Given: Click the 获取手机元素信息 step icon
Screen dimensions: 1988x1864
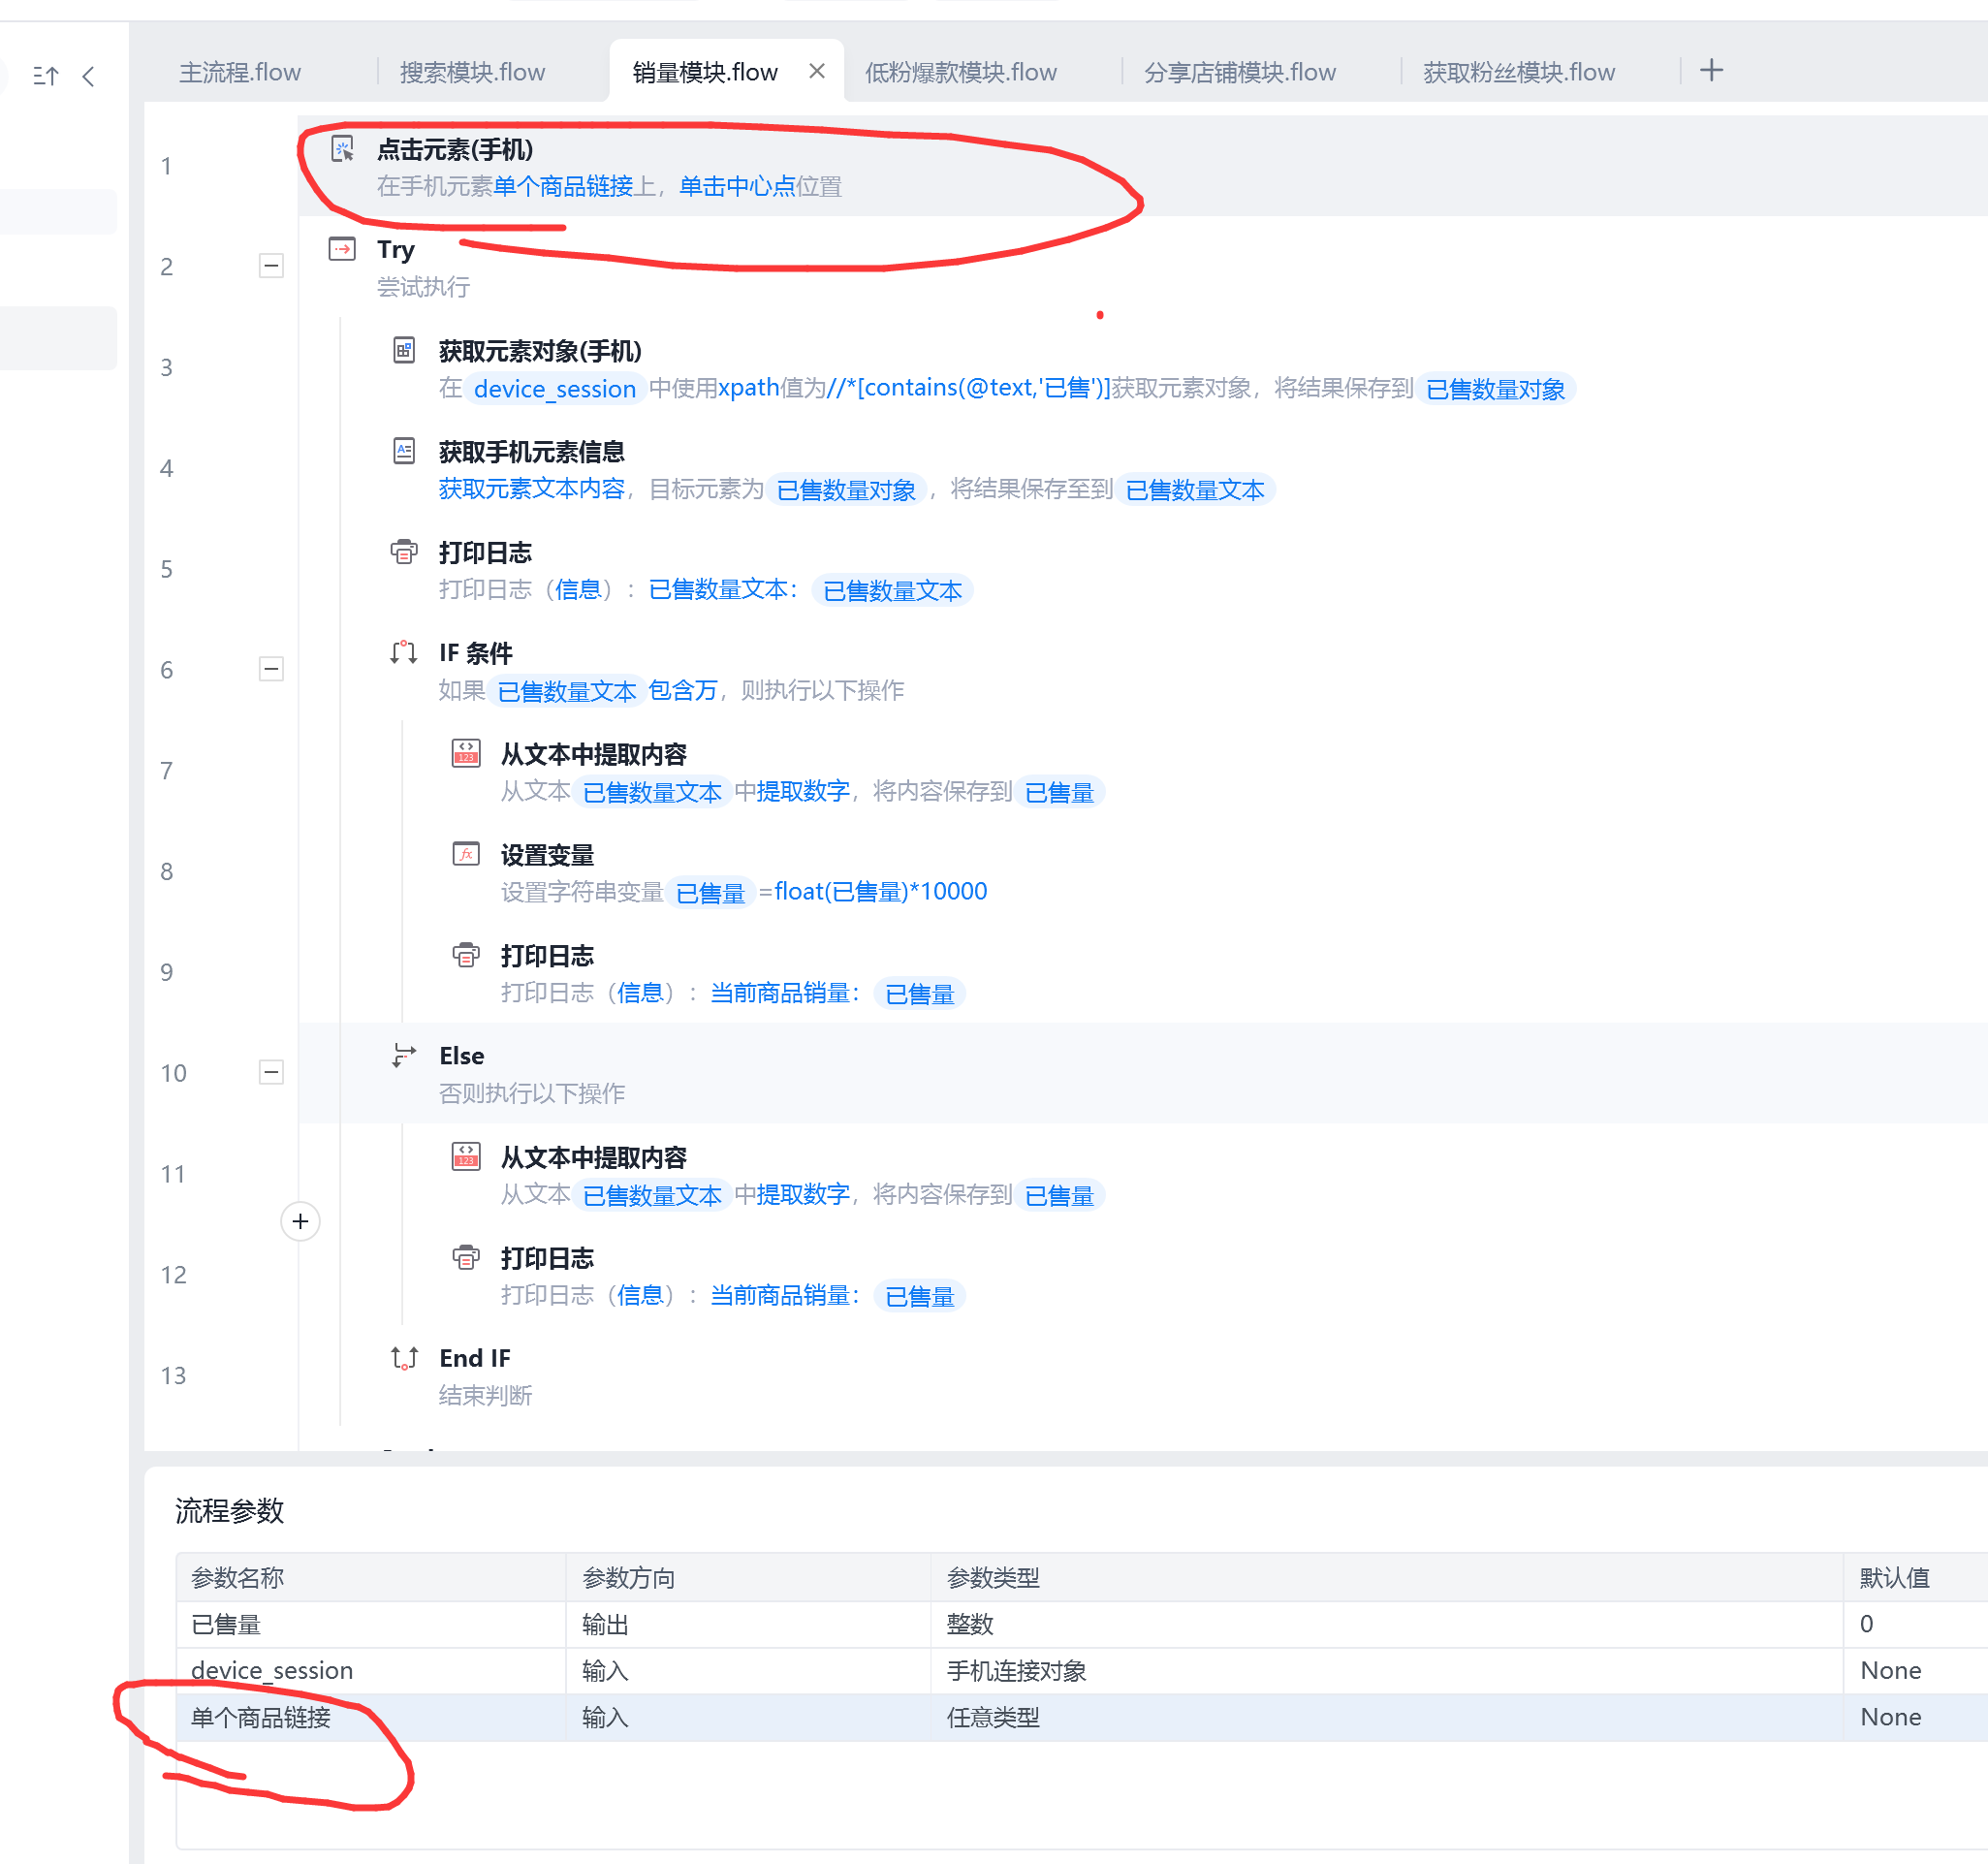Looking at the screenshot, I should point(404,451).
